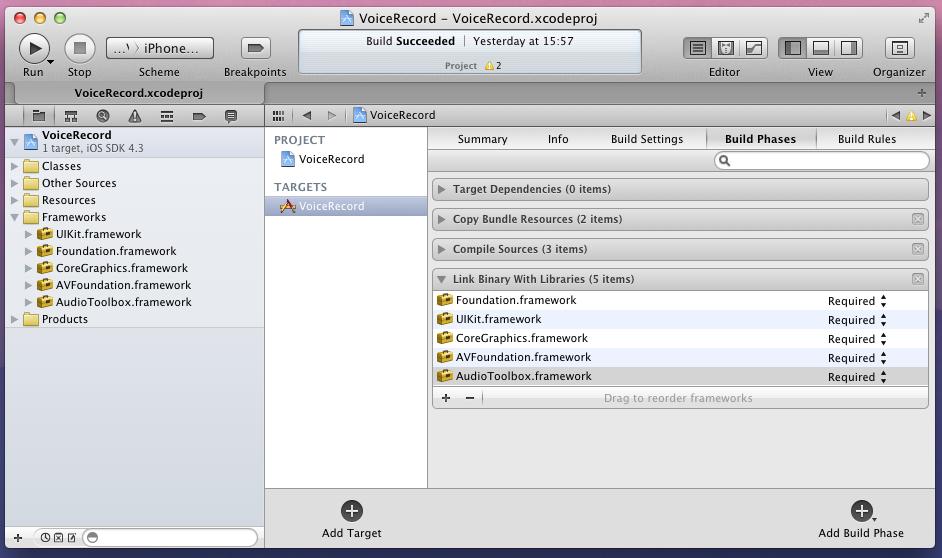Screen dimensions: 942x558
Task: Delete the Copy Bundle Resources phase
Action: [918, 219]
